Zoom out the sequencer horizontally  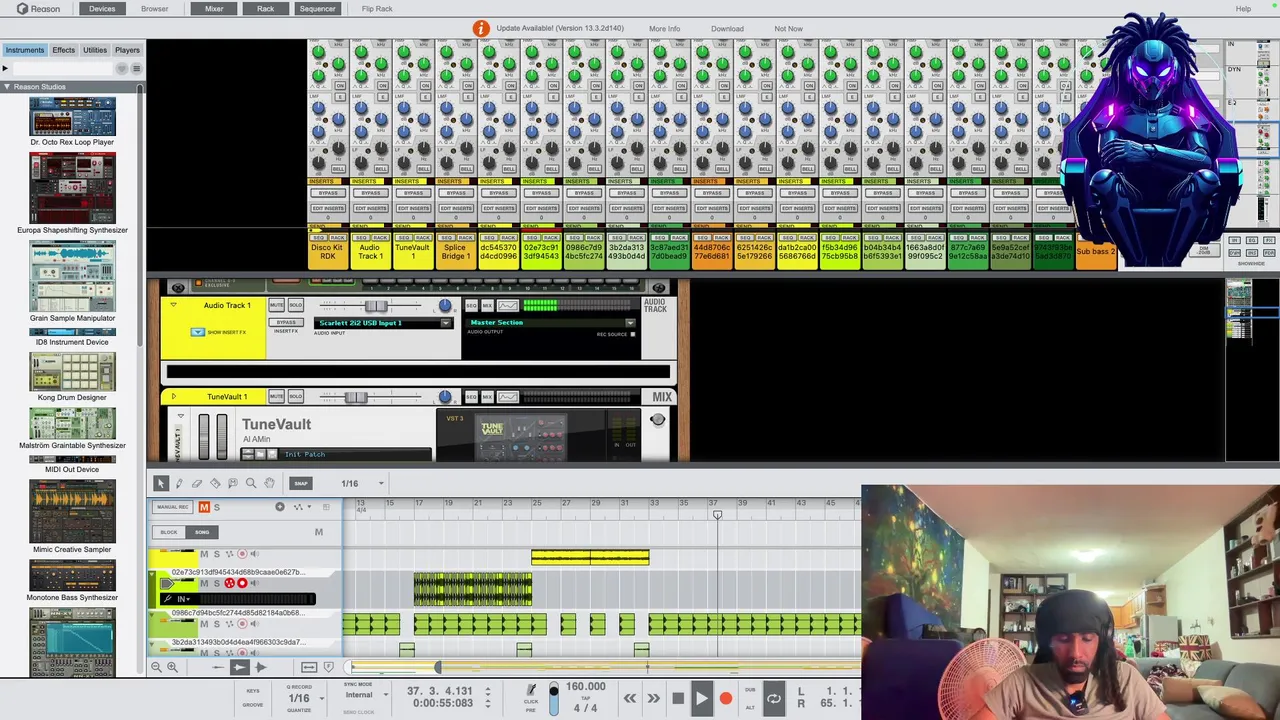[x=156, y=667]
